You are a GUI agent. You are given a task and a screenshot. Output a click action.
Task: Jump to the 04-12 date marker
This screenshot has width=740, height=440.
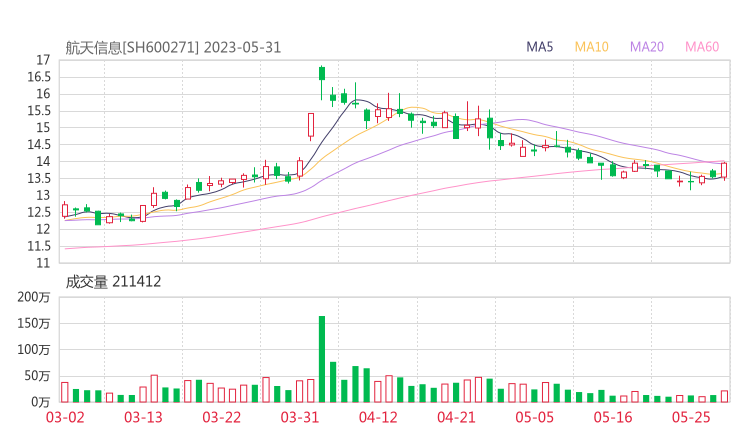[x=377, y=417]
